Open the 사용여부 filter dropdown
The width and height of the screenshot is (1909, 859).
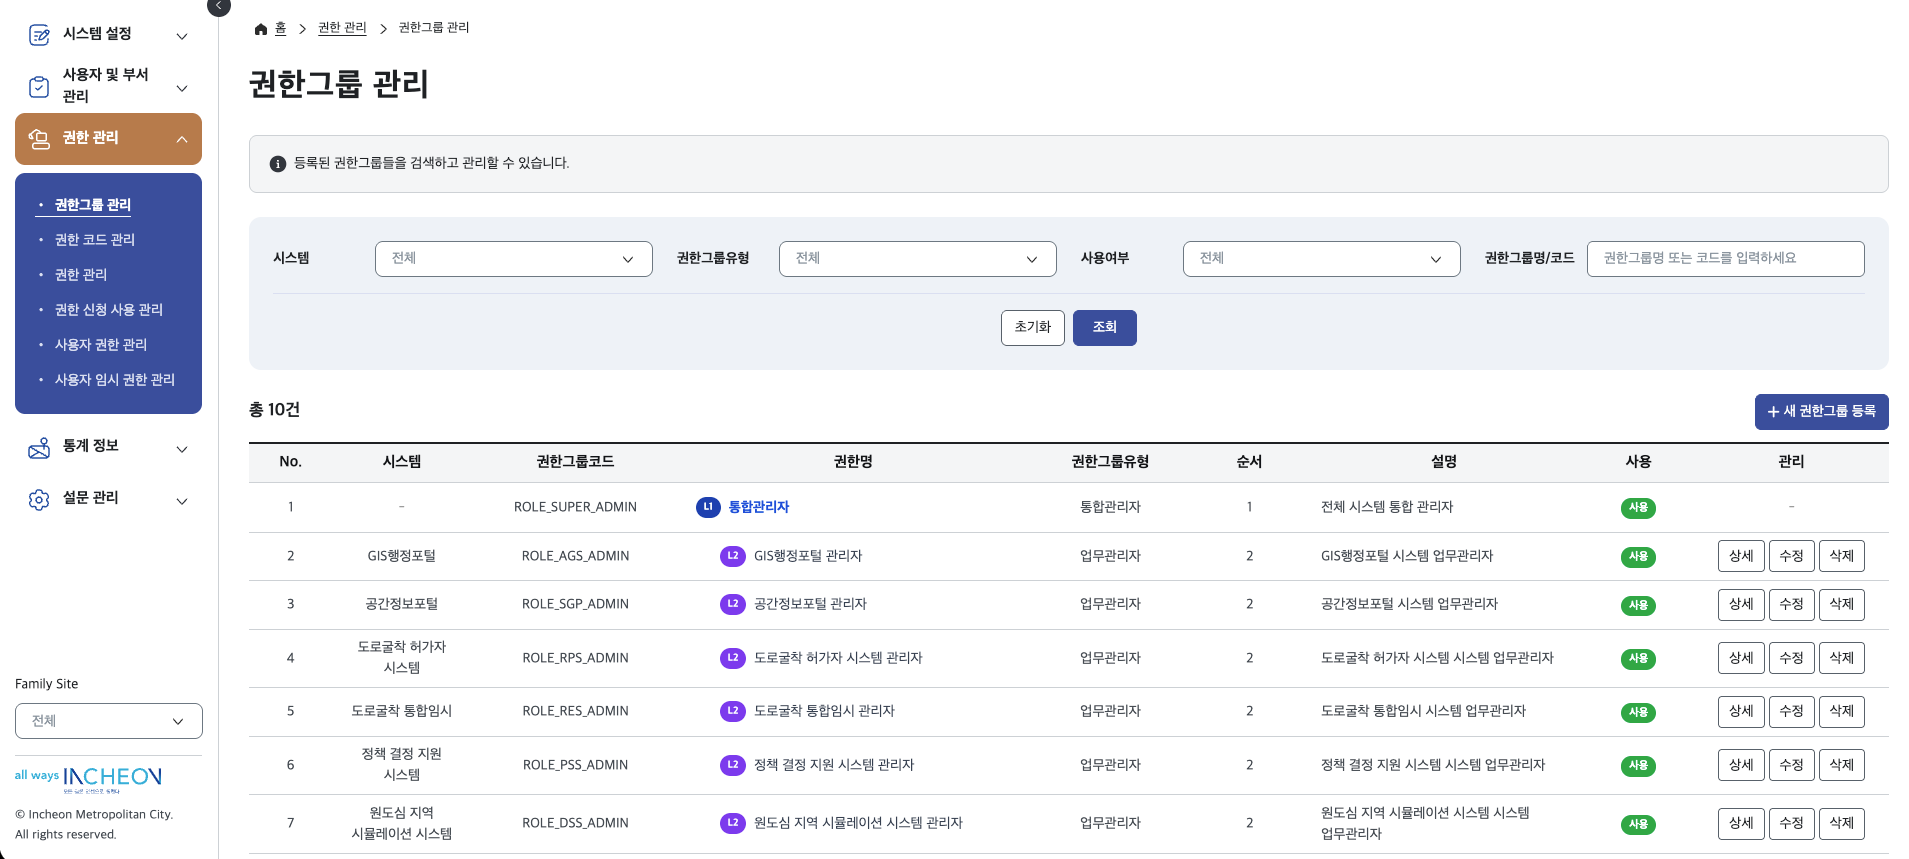coord(1321,259)
